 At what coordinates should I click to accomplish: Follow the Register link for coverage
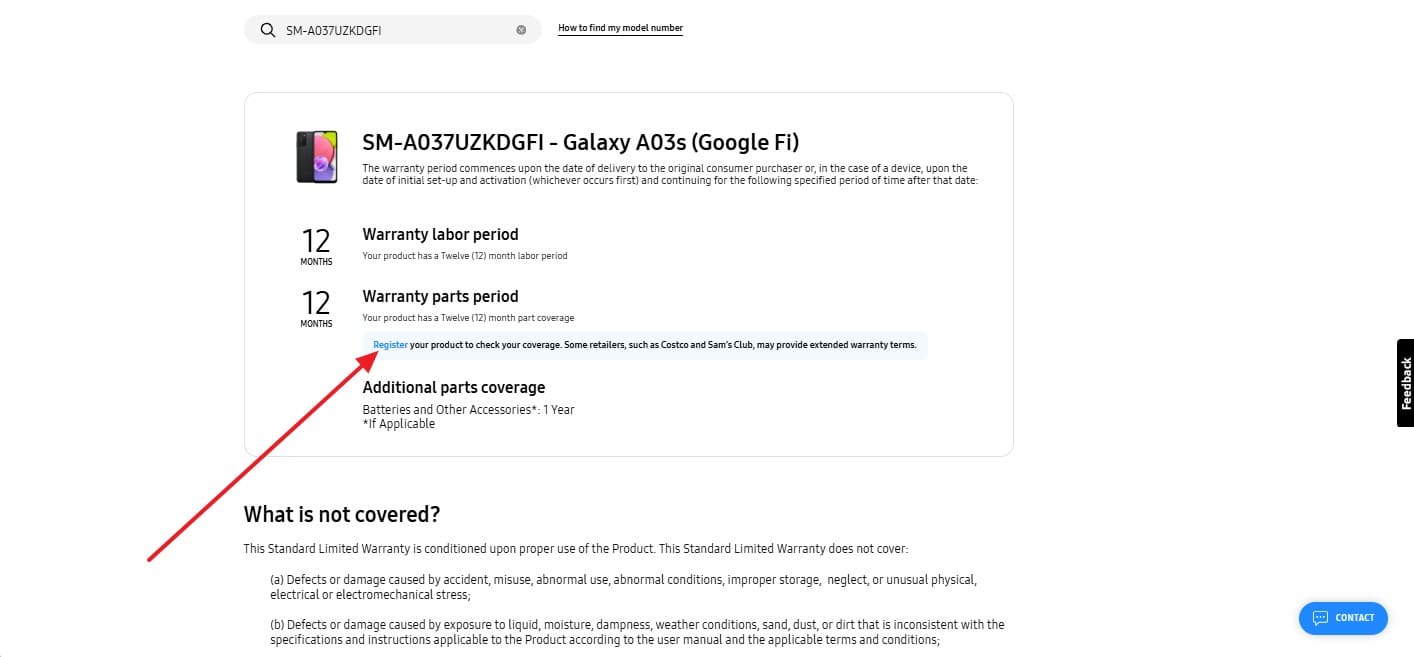[x=390, y=345]
